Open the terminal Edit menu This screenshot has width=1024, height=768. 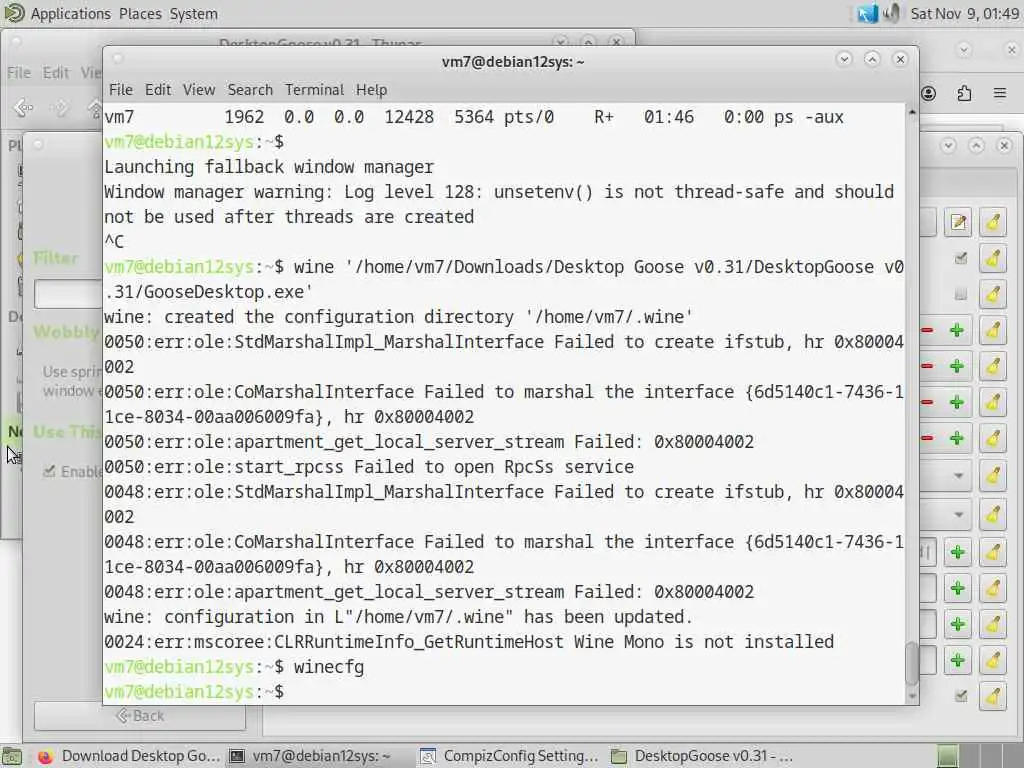tap(157, 89)
